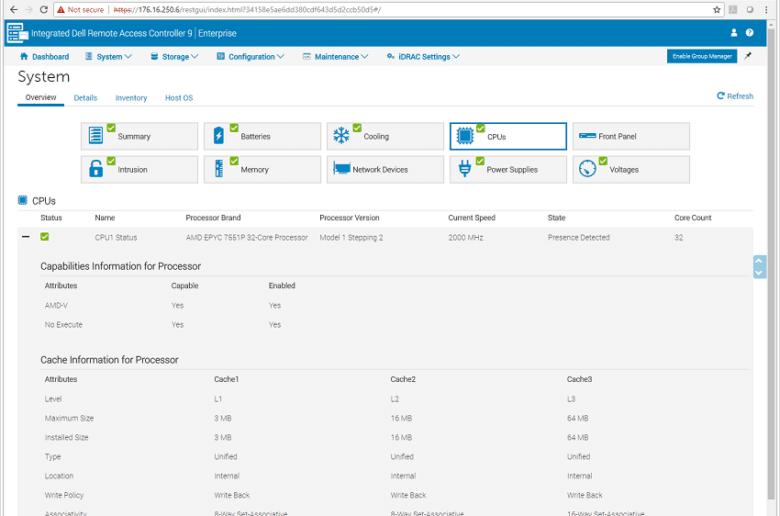780x516 pixels.
Task: Click the refresh circular arrow icon
Action: (x=720, y=96)
